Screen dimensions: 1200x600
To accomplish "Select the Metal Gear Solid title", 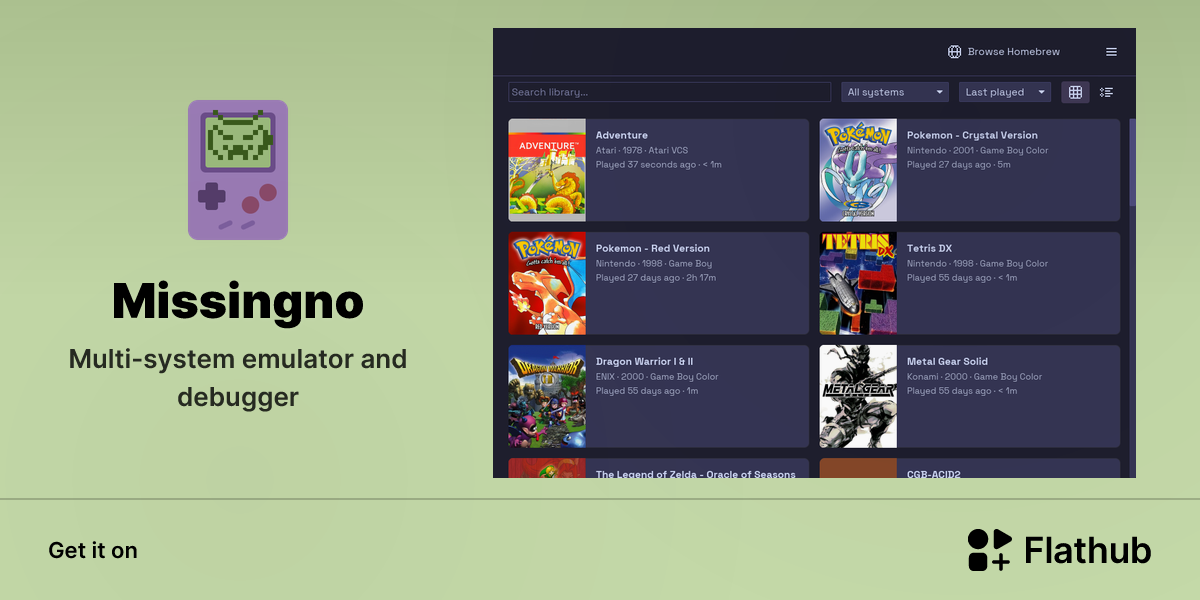I will 947,361.
